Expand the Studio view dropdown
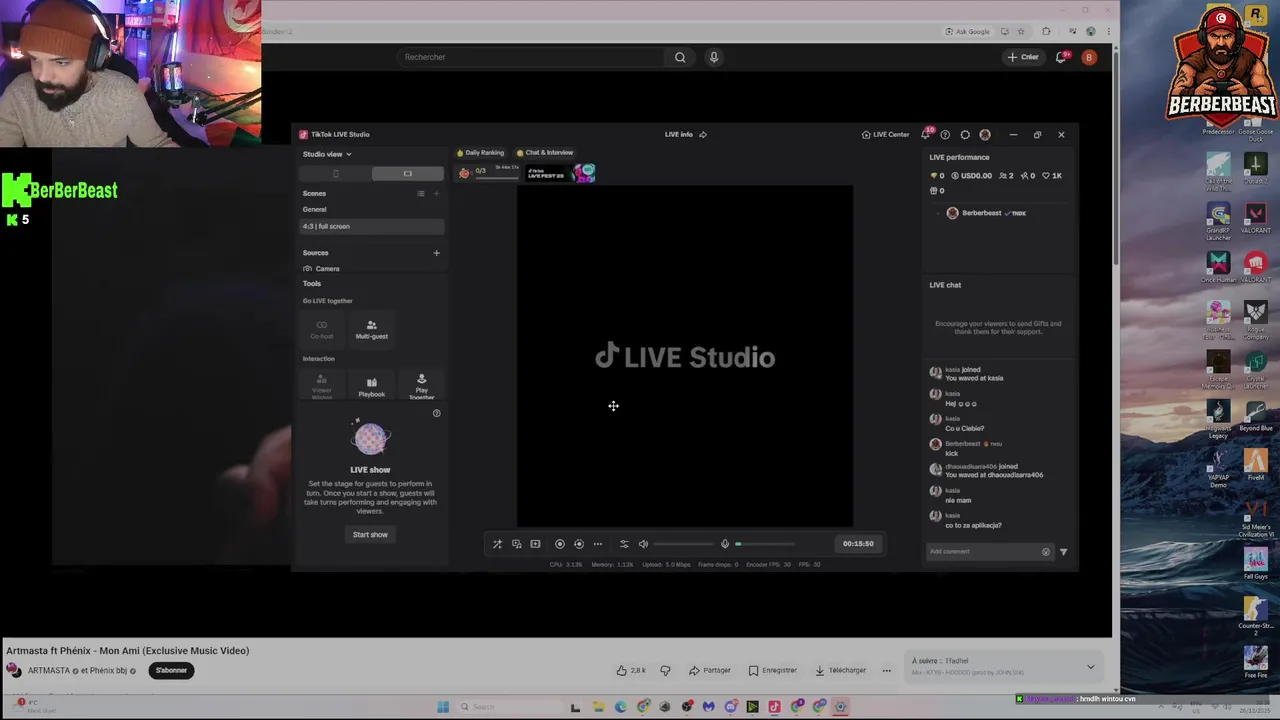 (327, 154)
